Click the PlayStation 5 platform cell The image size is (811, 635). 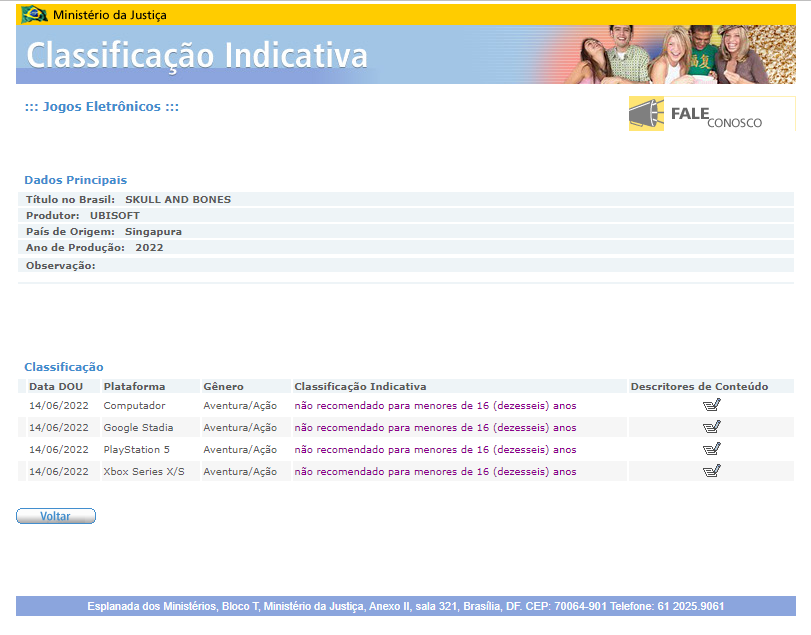[137, 449]
